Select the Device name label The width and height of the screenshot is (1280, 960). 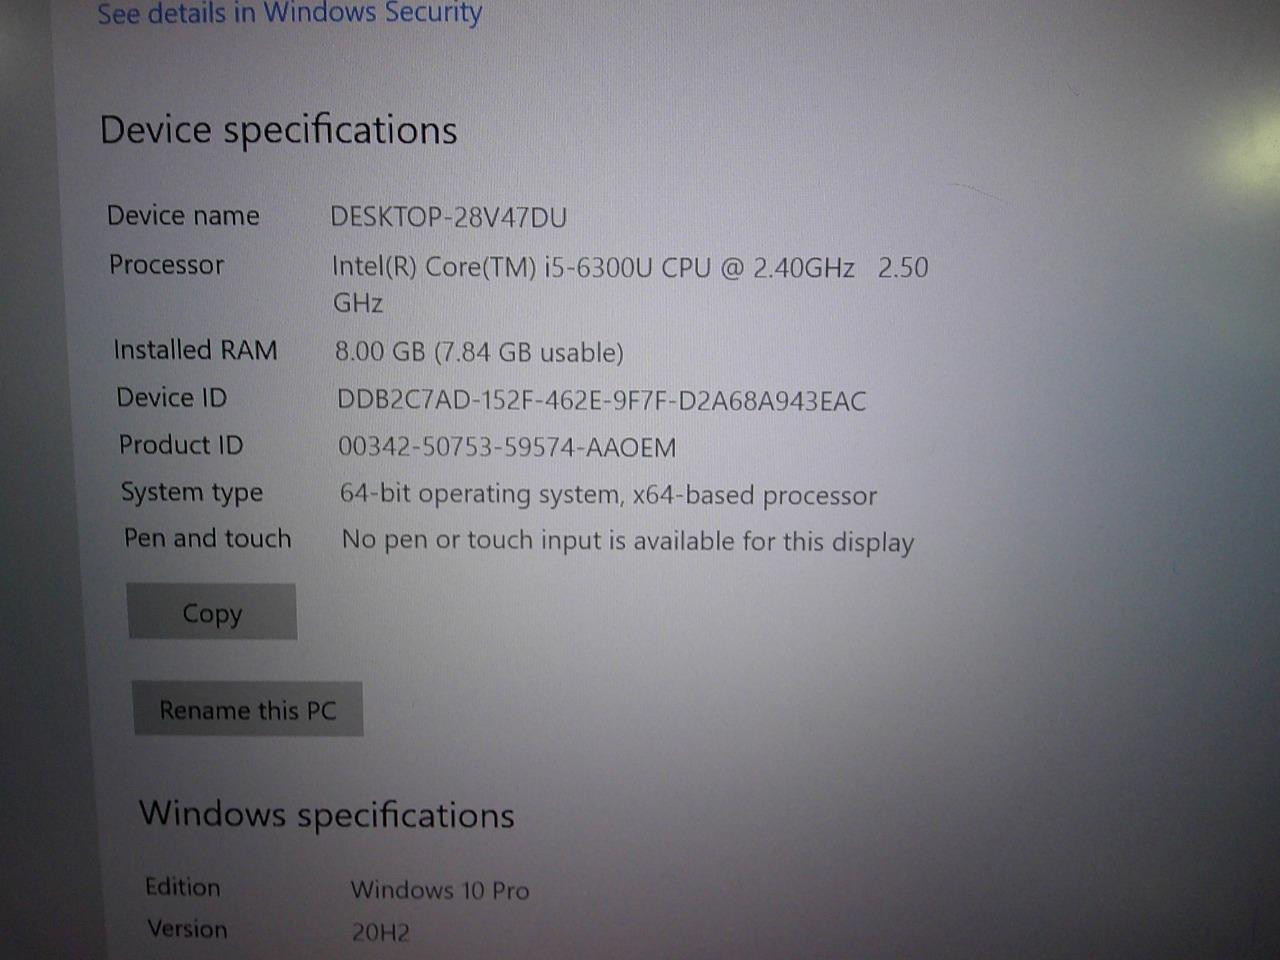tap(183, 215)
